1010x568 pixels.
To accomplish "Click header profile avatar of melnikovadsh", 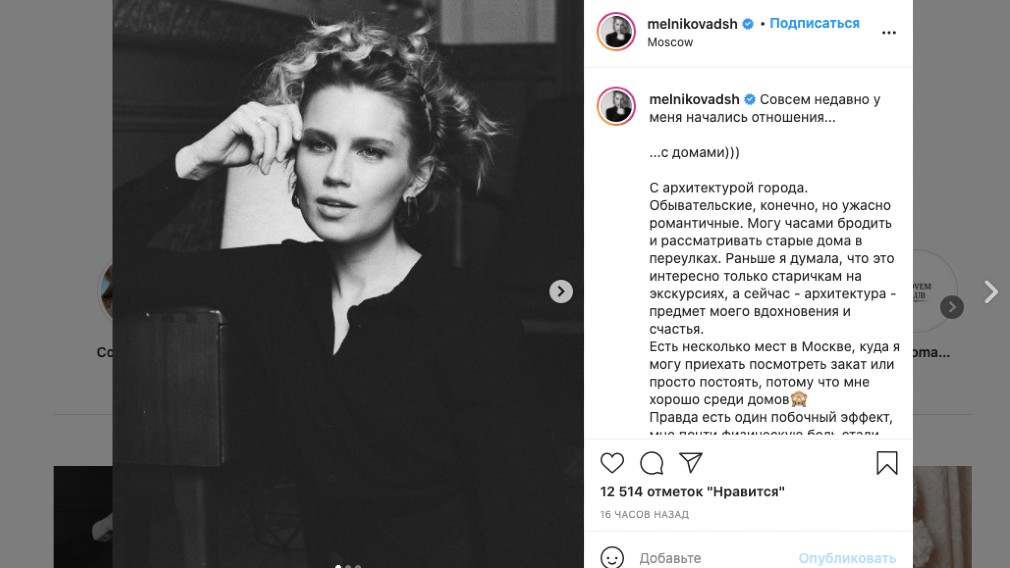I will point(616,31).
